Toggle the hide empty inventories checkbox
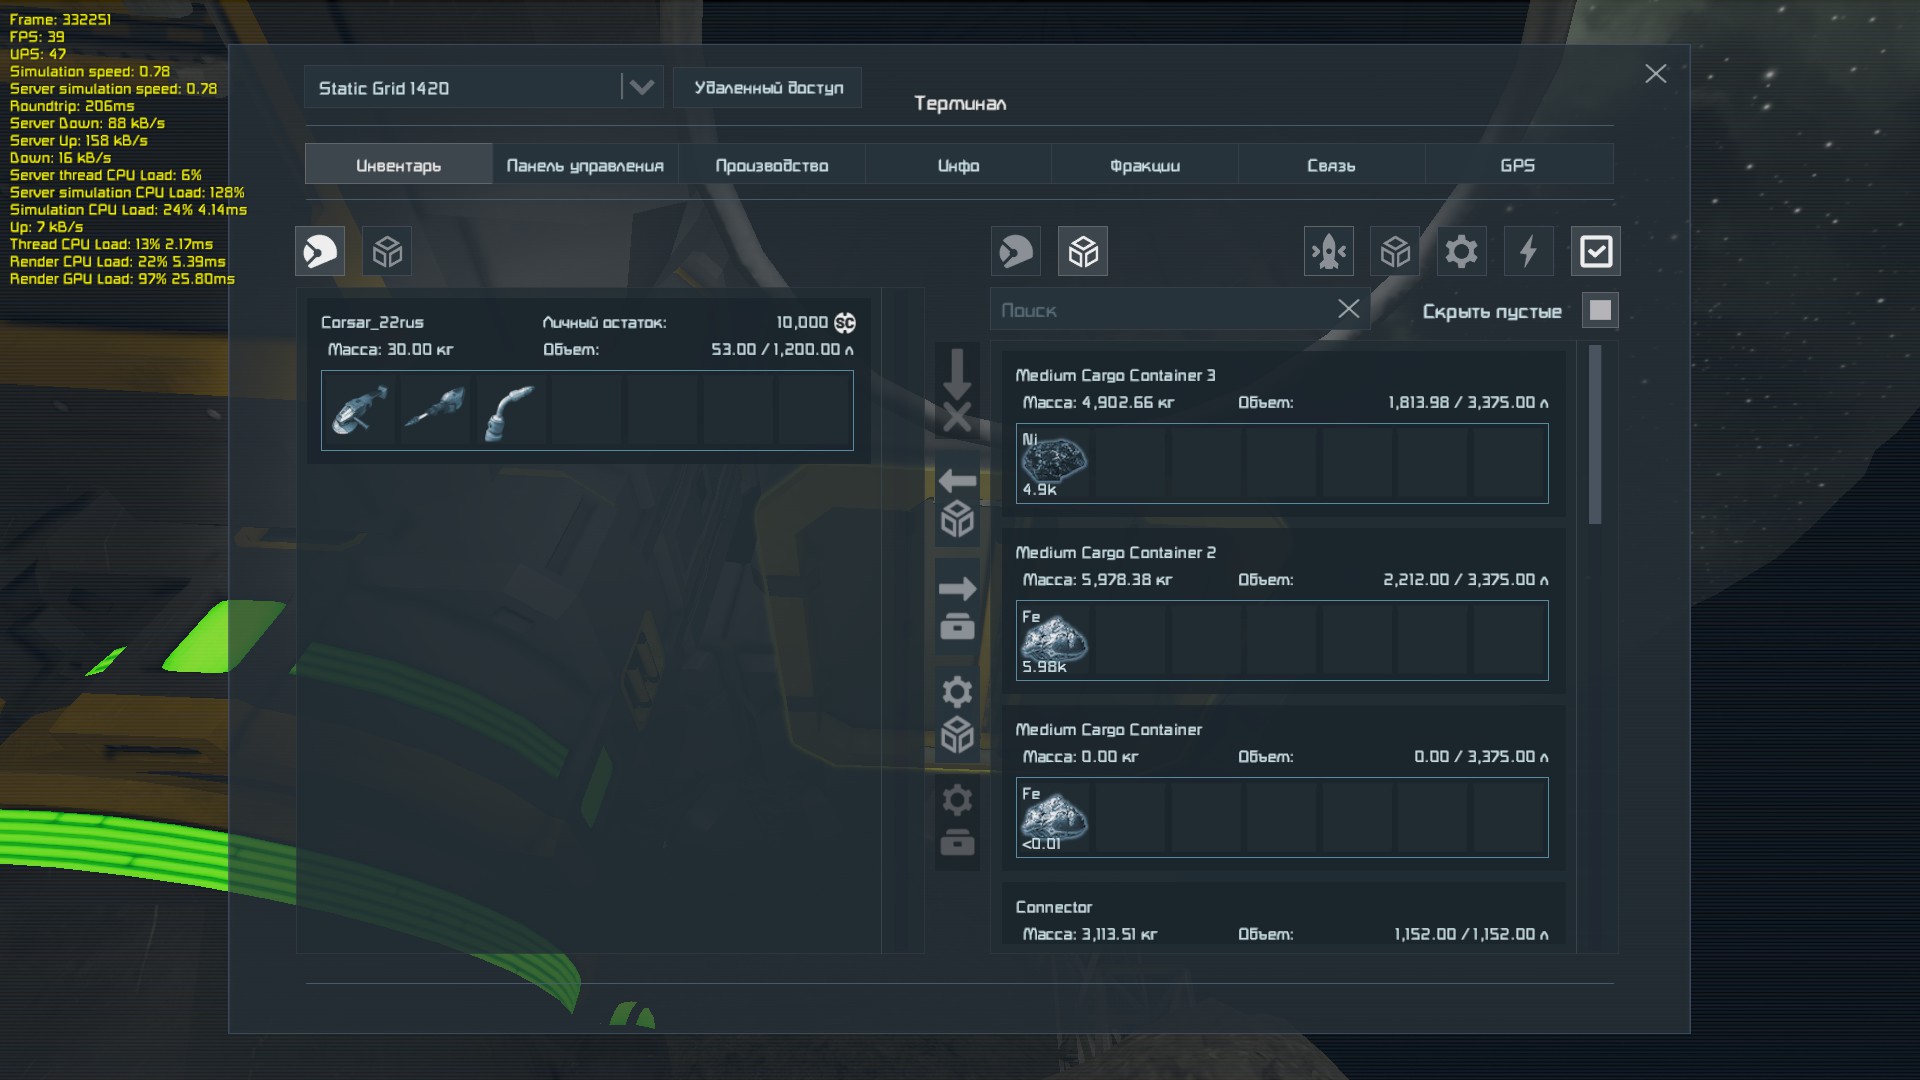The image size is (1920, 1080). pyautogui.click(x=1600, y=311)
